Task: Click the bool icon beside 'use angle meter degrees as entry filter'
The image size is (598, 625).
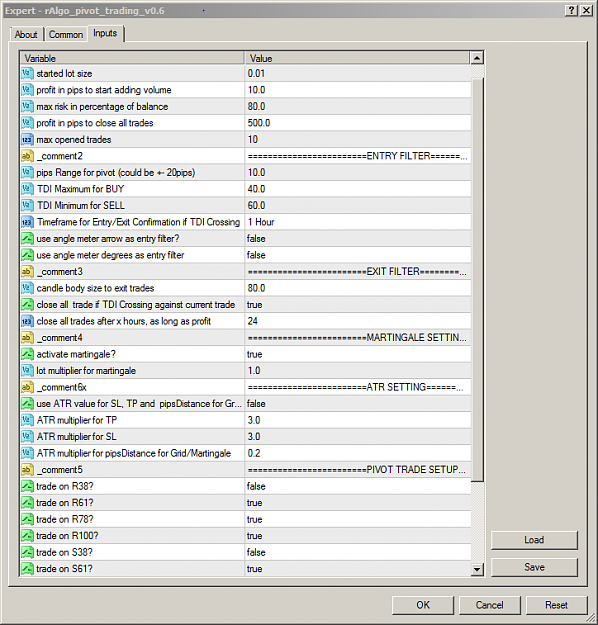Action: click(27, 255)
